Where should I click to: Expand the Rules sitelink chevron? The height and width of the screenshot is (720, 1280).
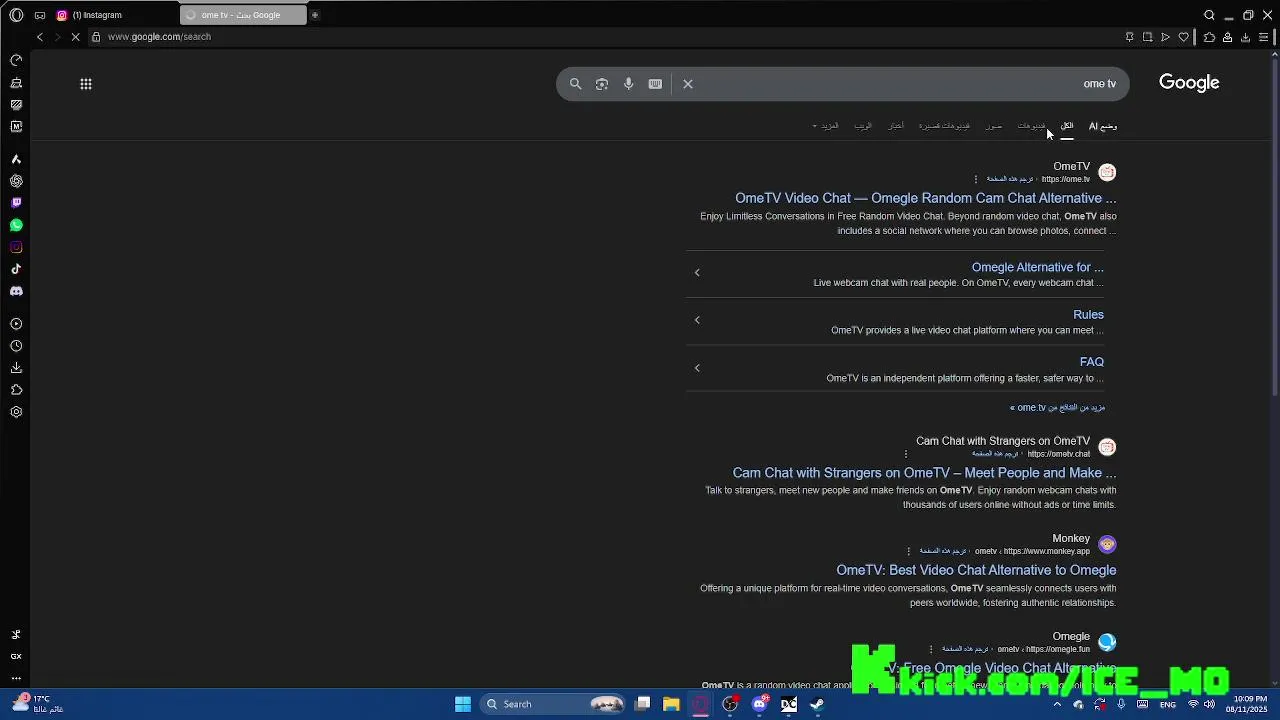[x=697, y=320]
